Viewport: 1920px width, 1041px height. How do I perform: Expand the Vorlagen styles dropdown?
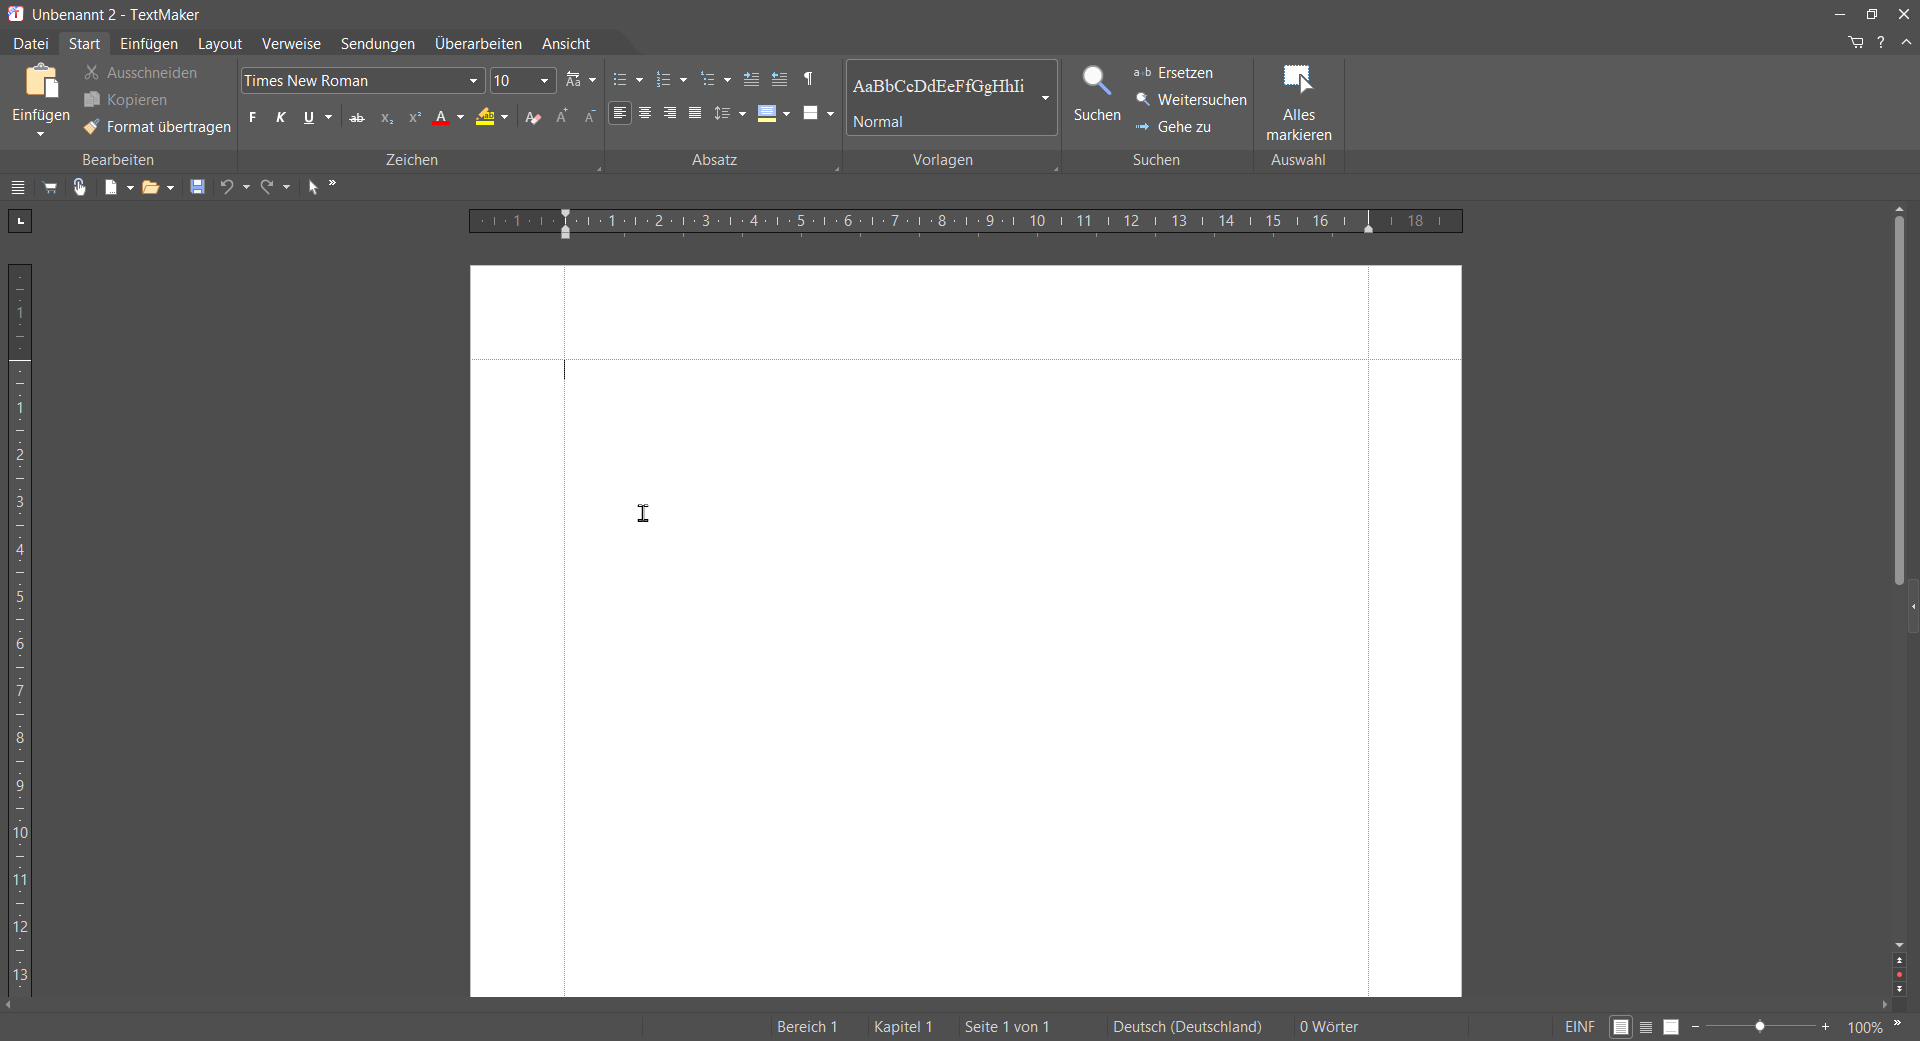tap(1046, 98)
